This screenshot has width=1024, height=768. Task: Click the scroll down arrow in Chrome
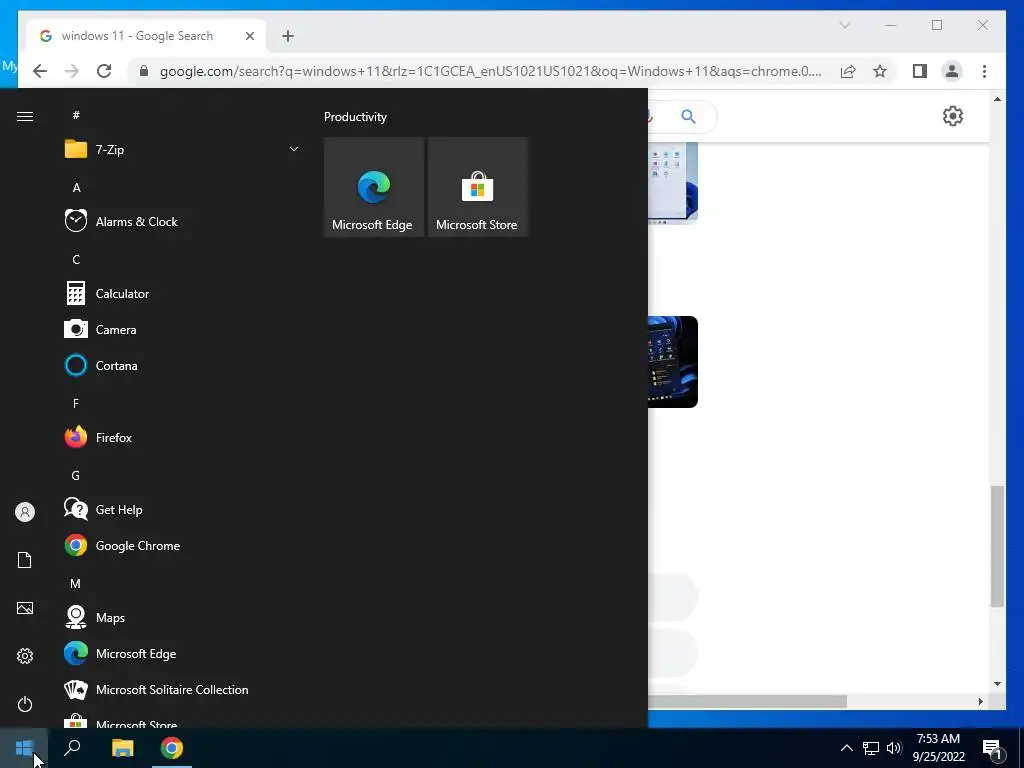(997, 684)
